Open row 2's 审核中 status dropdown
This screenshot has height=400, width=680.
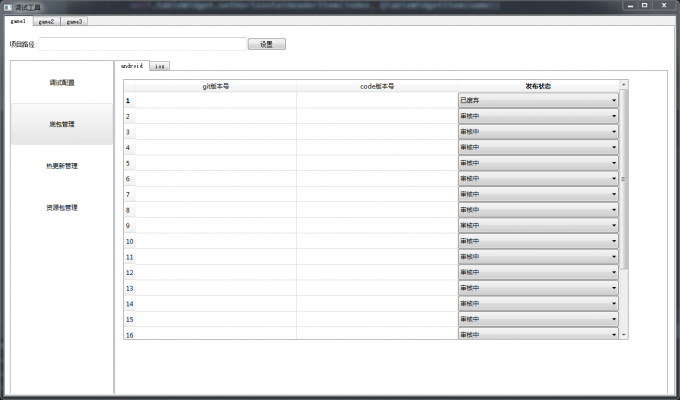click(x=538, y=116)
